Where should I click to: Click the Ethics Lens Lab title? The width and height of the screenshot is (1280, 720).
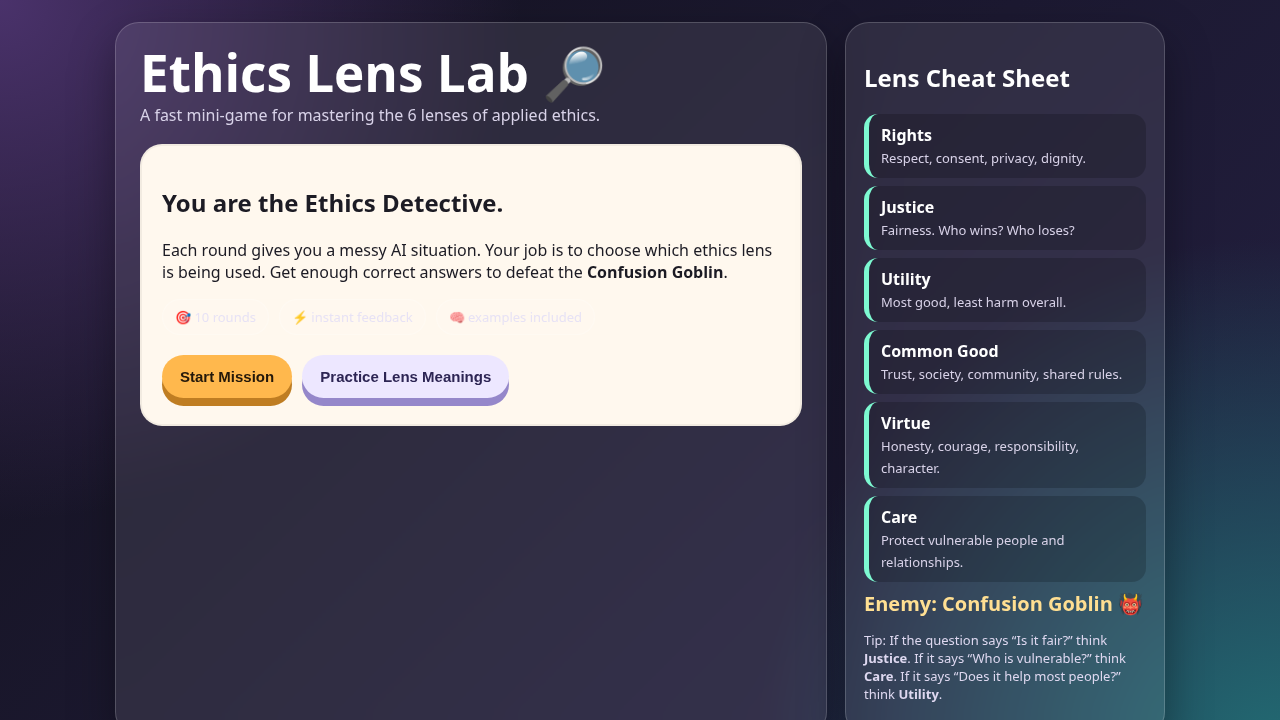point(334,74)
